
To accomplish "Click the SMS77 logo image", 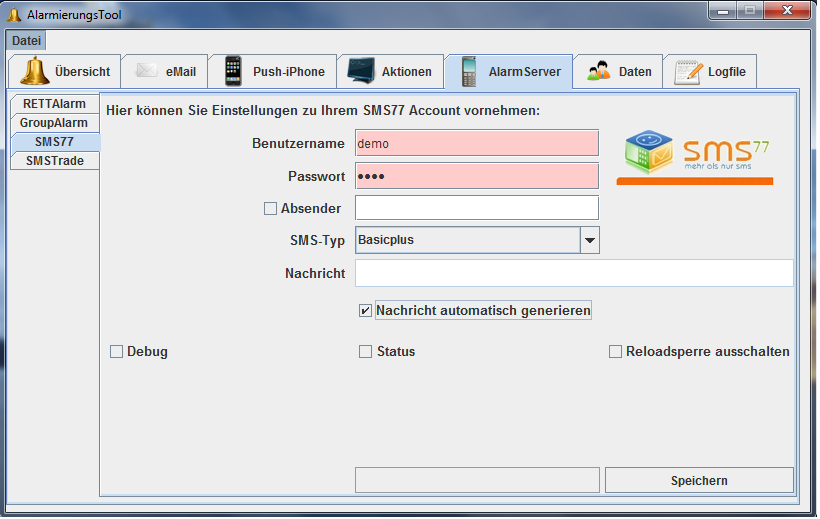I will point(696,156).
